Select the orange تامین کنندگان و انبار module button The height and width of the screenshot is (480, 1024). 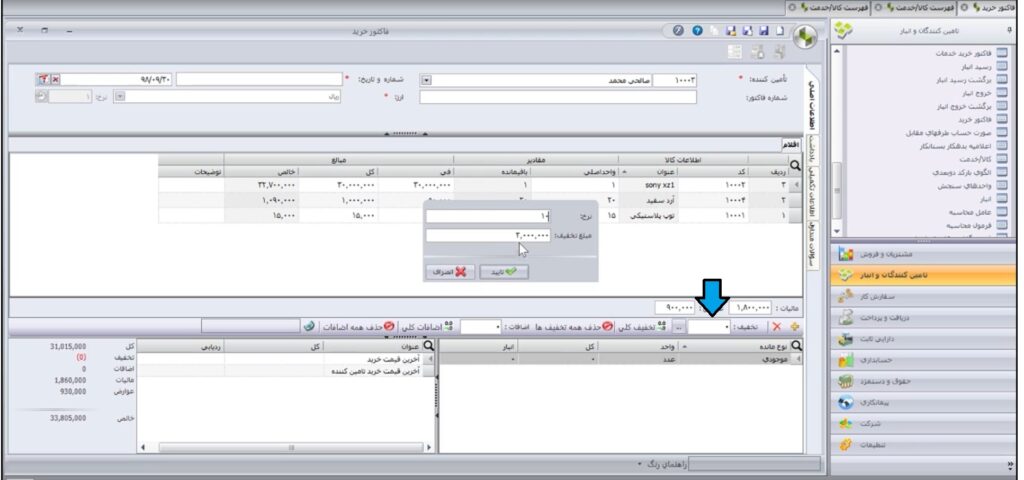click(x=923, y=276)
